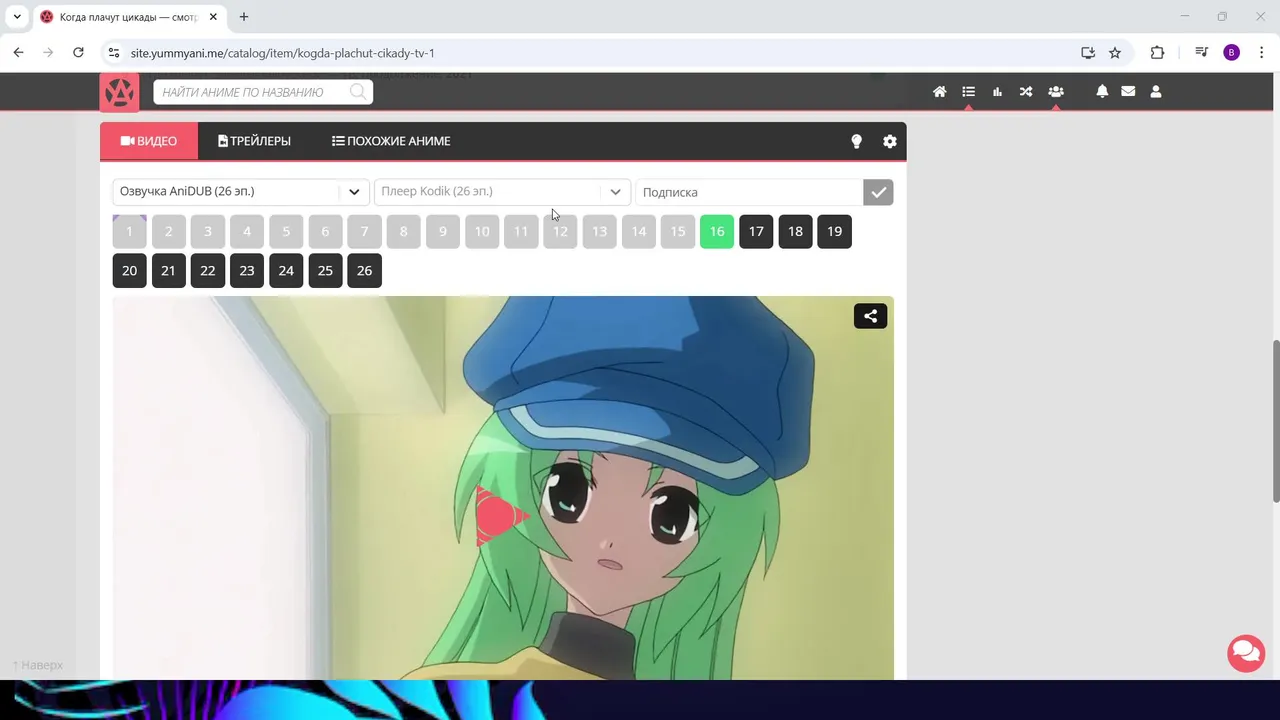Screen dimensions: 1280x720
Task: Select episode 19
Action: 834,231
